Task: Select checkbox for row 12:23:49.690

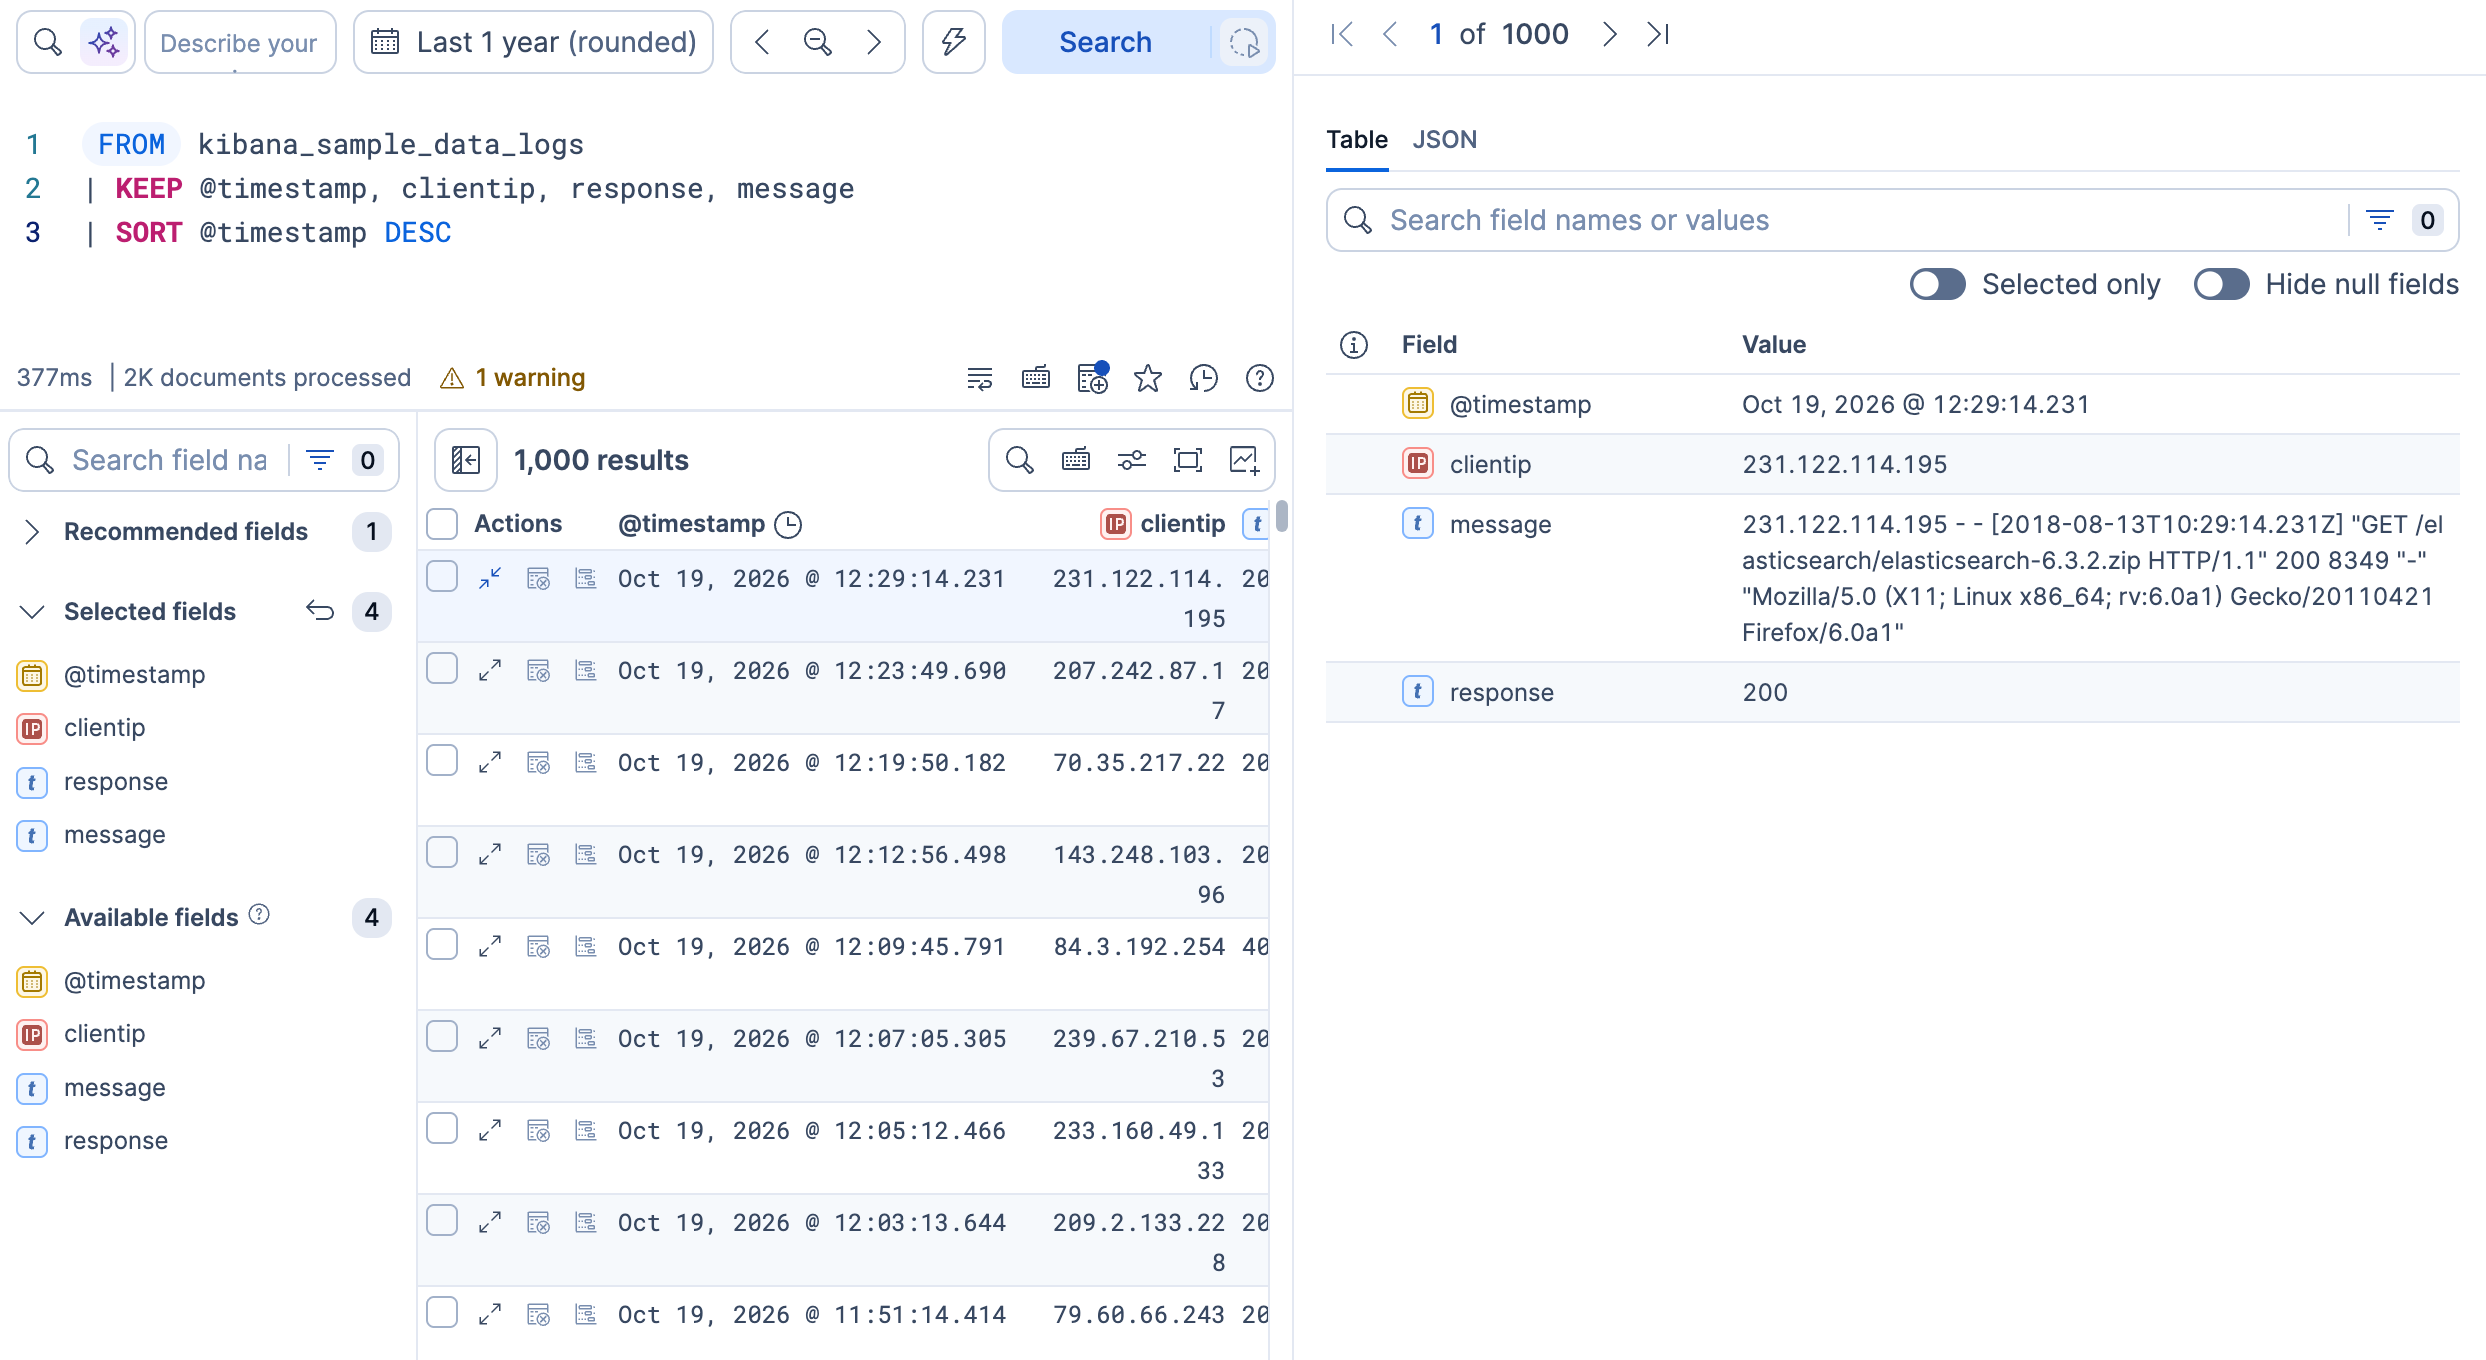Action: coord(442,669)
